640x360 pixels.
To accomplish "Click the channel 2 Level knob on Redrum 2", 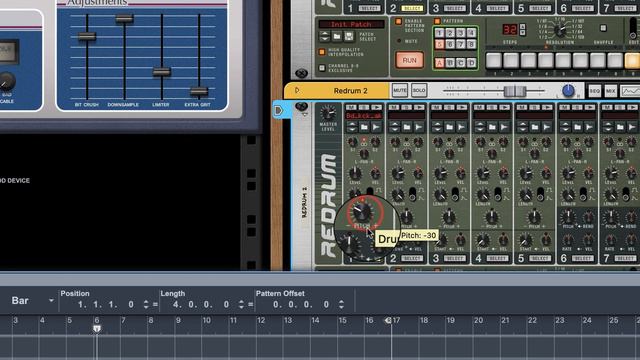I will [x=398, y=173].
